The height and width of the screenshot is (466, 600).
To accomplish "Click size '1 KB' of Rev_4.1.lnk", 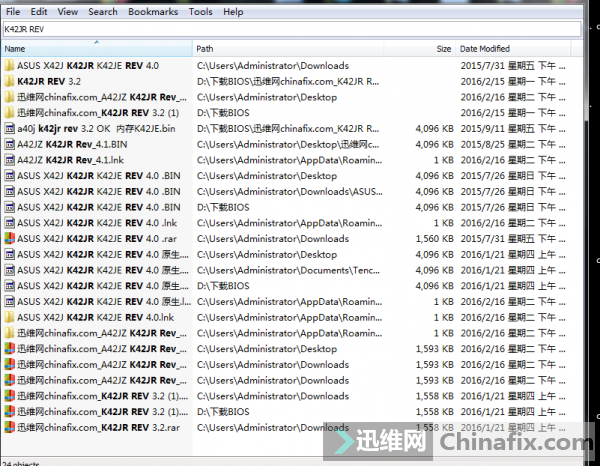I will [x=443, y=160].
